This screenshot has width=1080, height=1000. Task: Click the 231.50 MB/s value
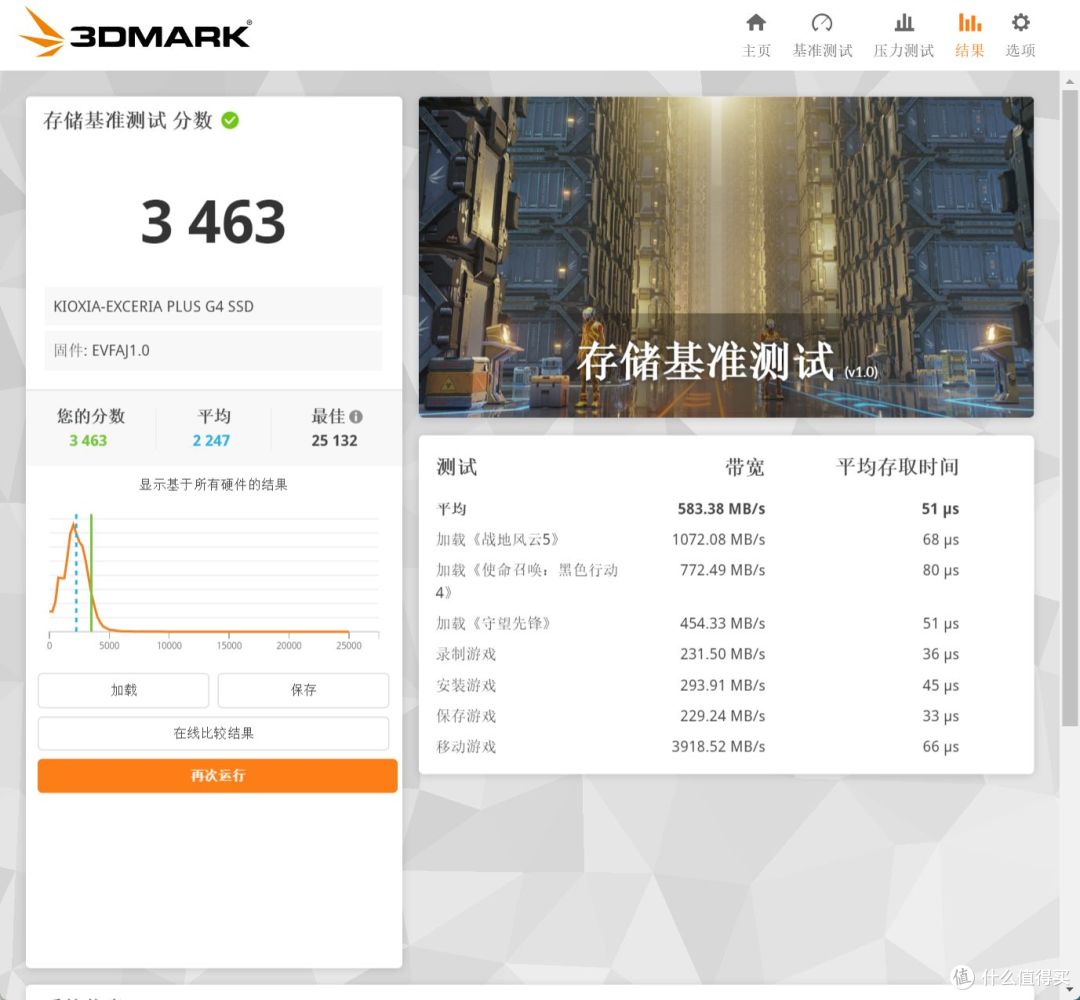click(x=723, y=654)
